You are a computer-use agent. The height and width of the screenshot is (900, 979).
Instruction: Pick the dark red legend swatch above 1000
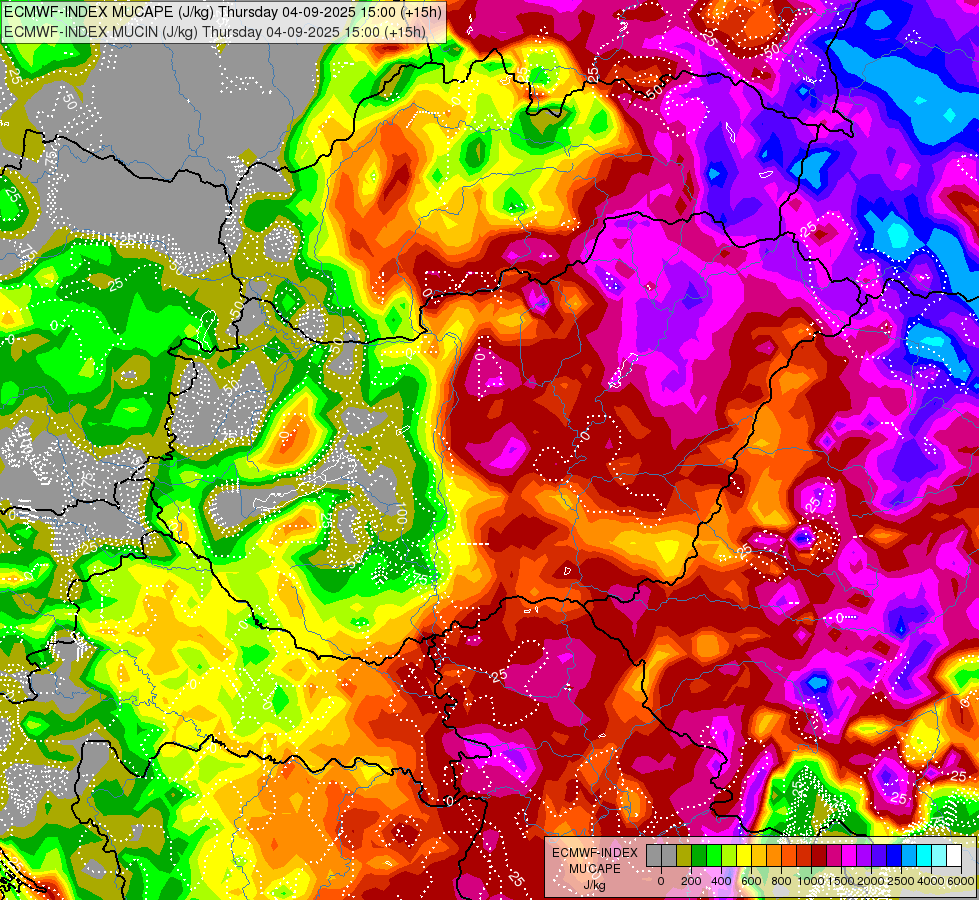819,855
